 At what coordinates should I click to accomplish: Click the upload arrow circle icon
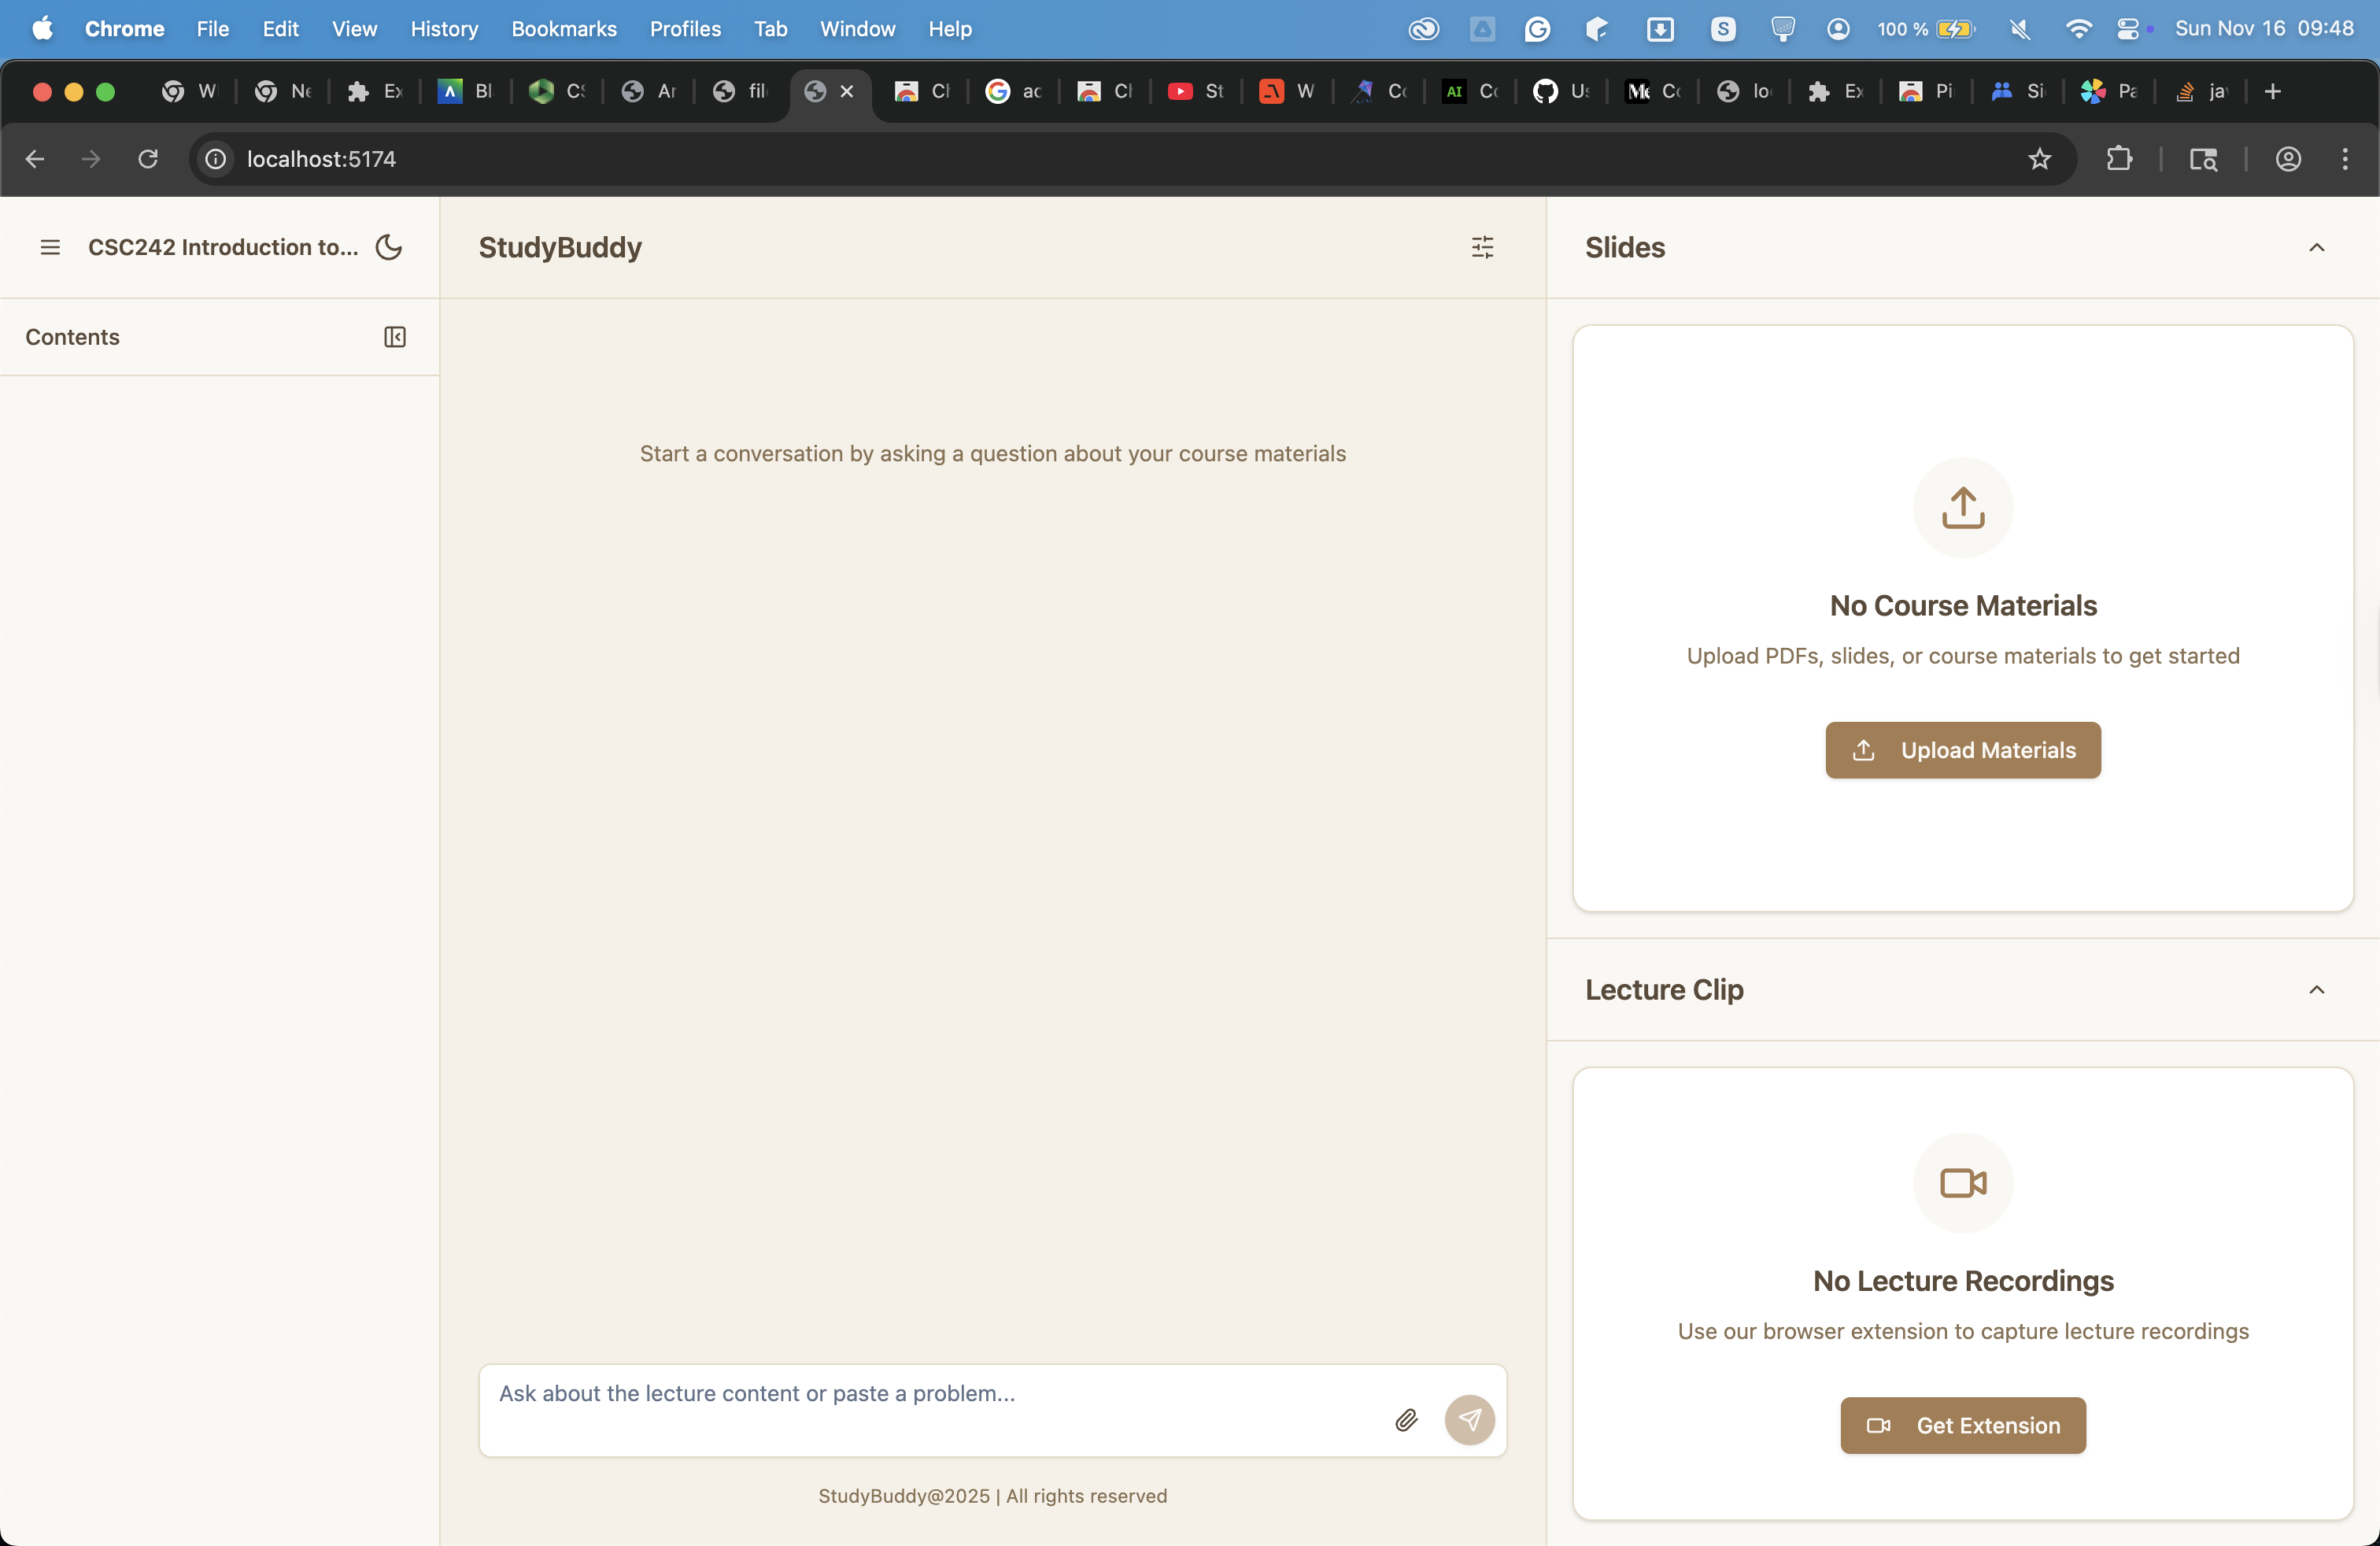point(1962,507)
